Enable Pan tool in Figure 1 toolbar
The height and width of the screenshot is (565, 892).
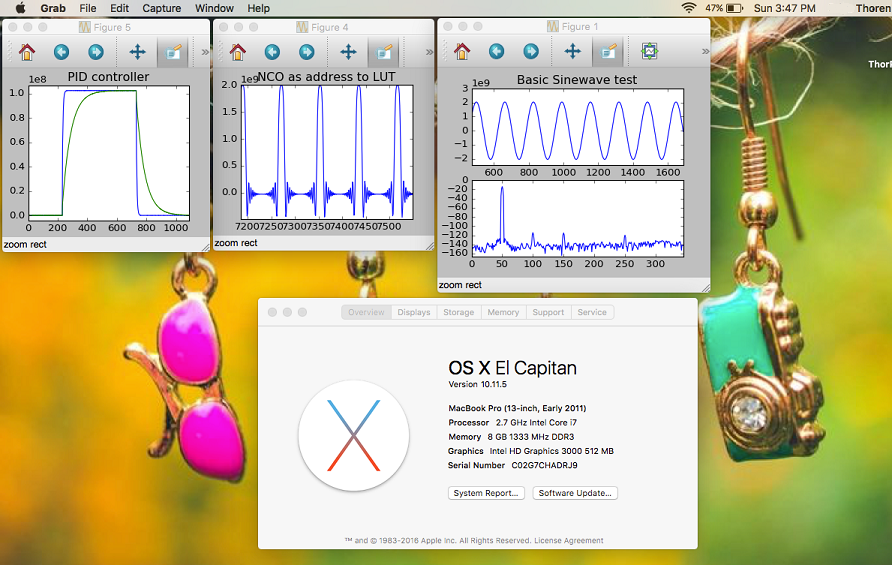coord(572,51)
